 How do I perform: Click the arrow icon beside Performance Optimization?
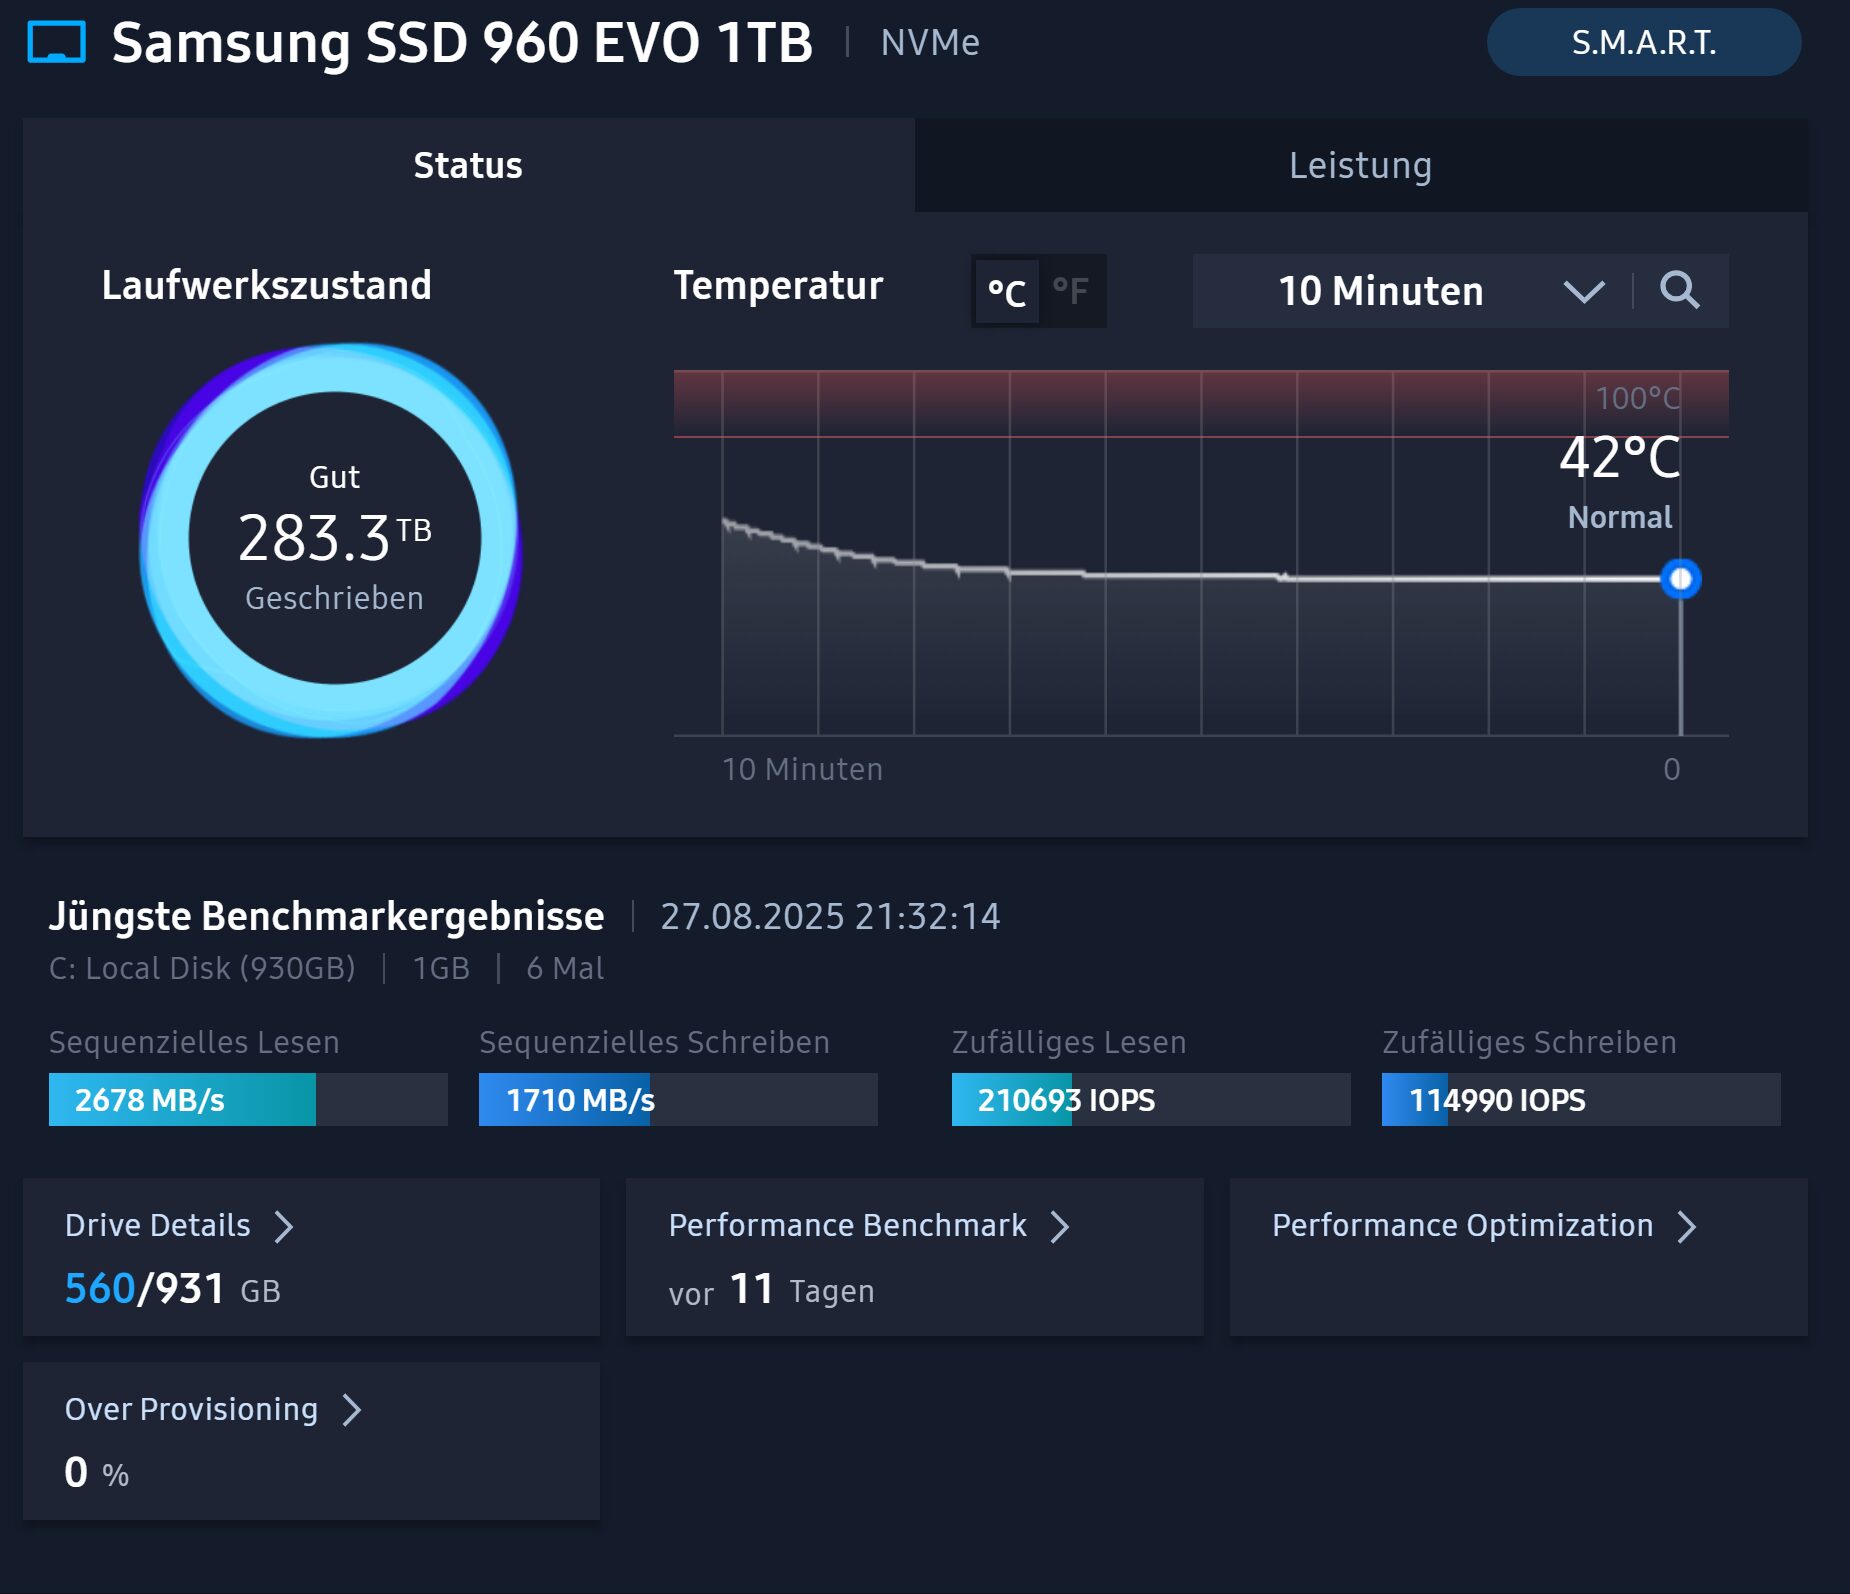point(1687,1226)
